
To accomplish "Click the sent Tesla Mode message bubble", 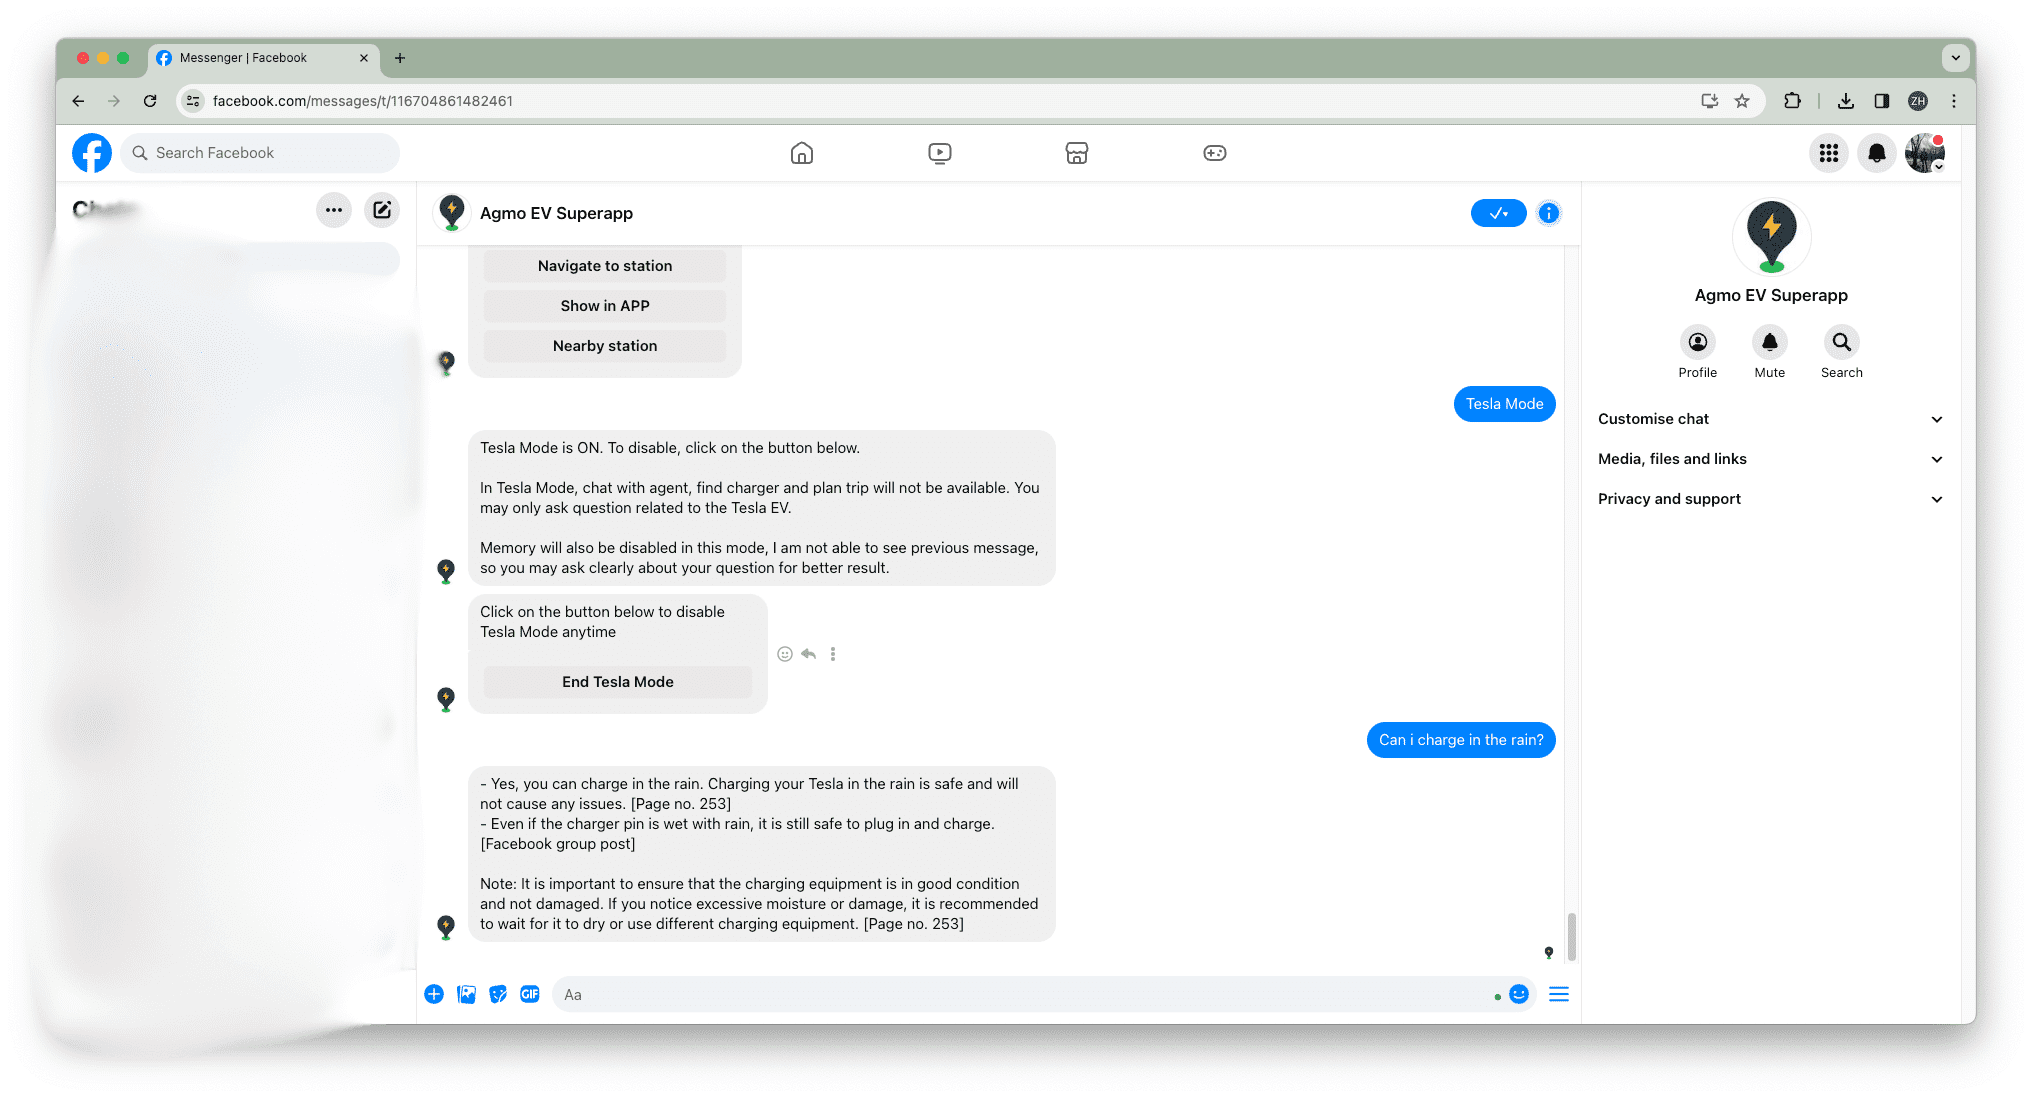I will (x=1504, y=404).
